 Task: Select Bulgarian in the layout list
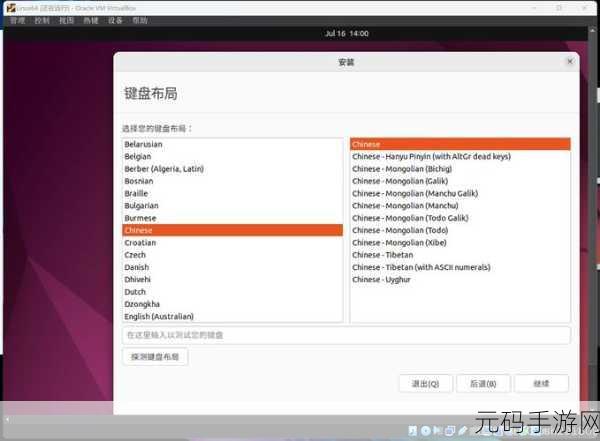(232, 206)
